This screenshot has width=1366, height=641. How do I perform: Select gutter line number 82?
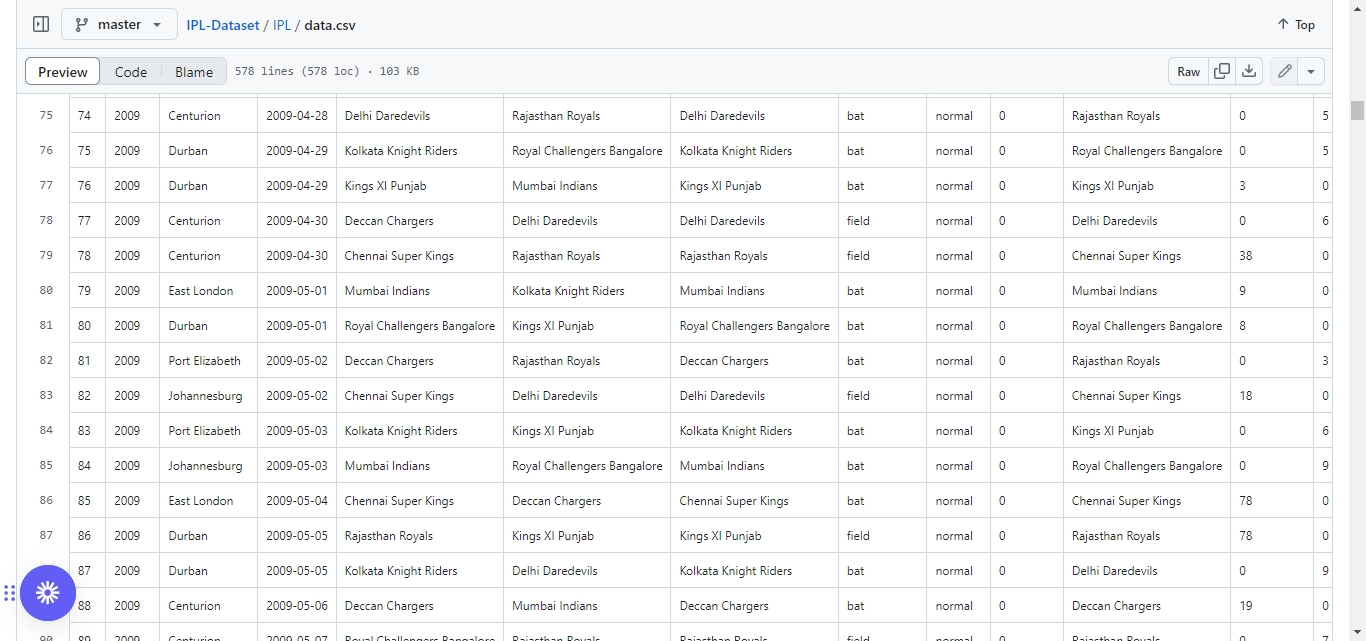[46, 361]
